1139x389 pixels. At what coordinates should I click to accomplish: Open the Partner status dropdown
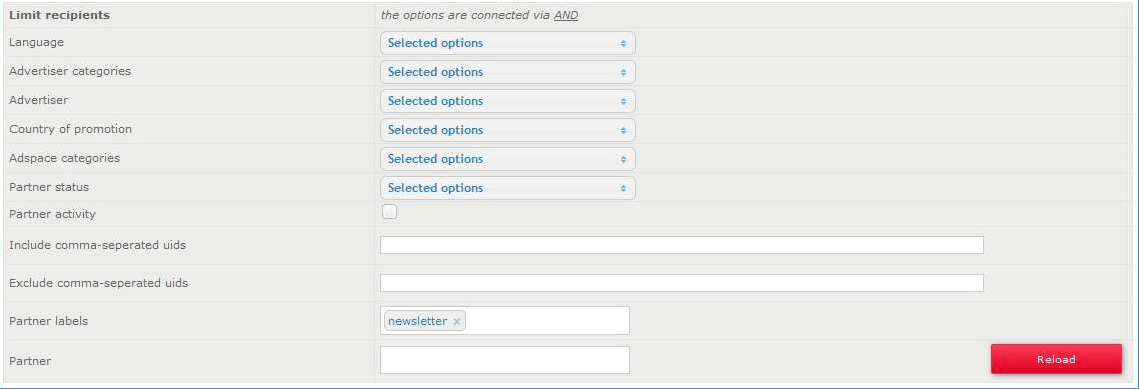click(x=507, y=188)
